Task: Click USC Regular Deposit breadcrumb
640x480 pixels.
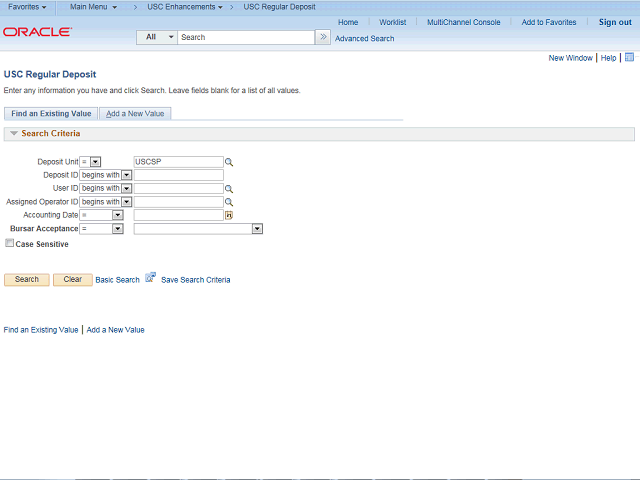Action: (x=279, y=7)
